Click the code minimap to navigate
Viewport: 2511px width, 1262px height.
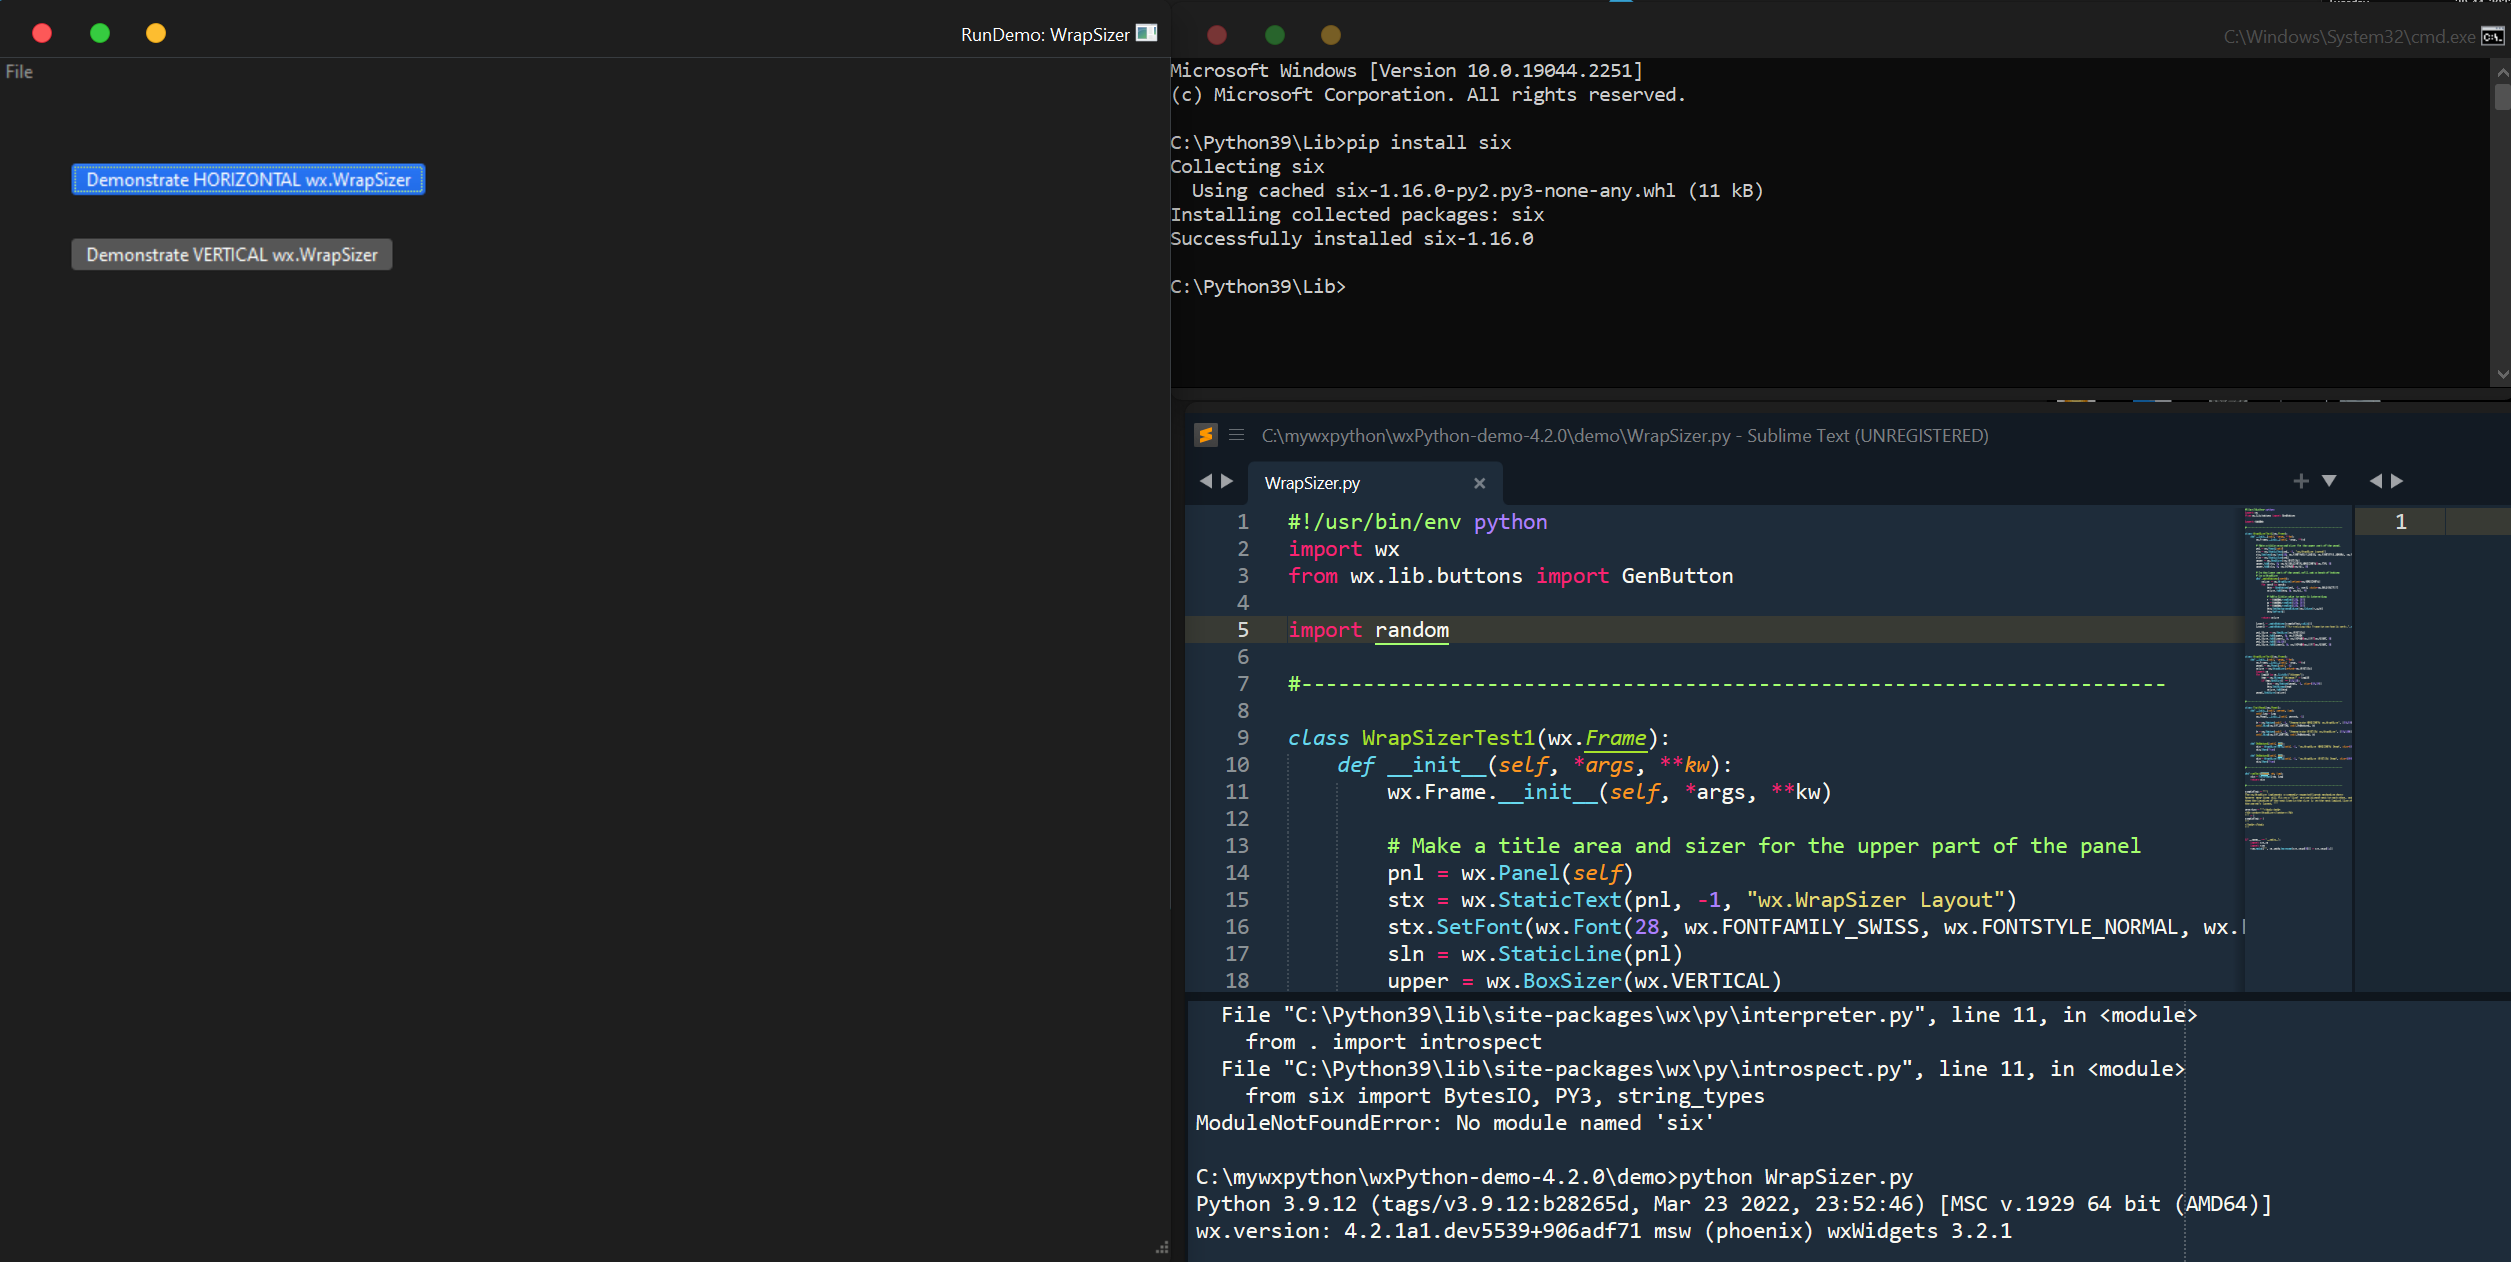coord(2296,700)
